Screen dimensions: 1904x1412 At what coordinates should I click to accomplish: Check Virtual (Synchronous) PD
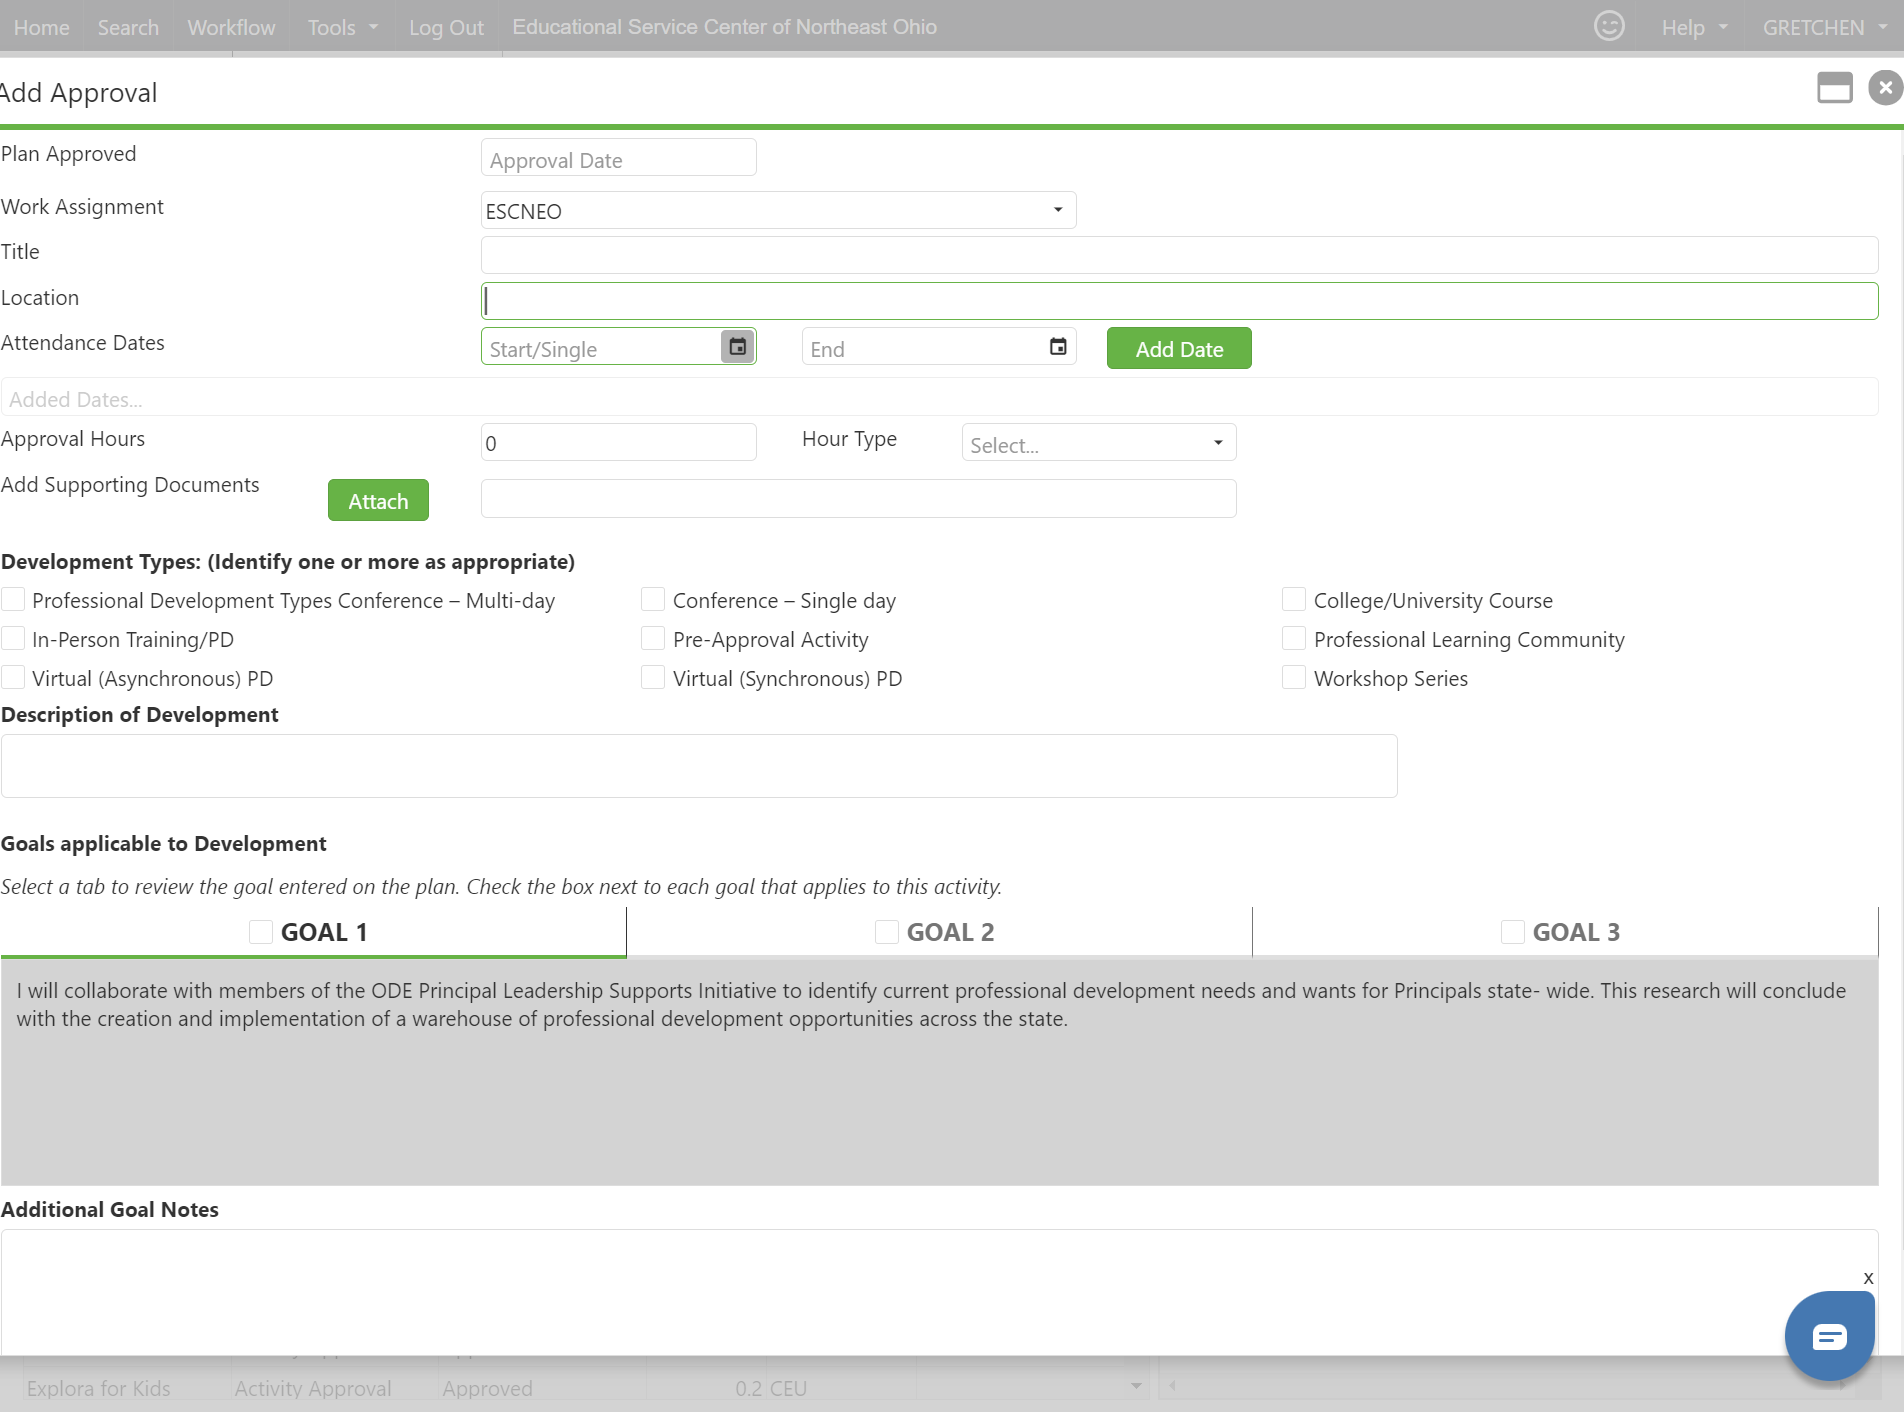(653, 677)
